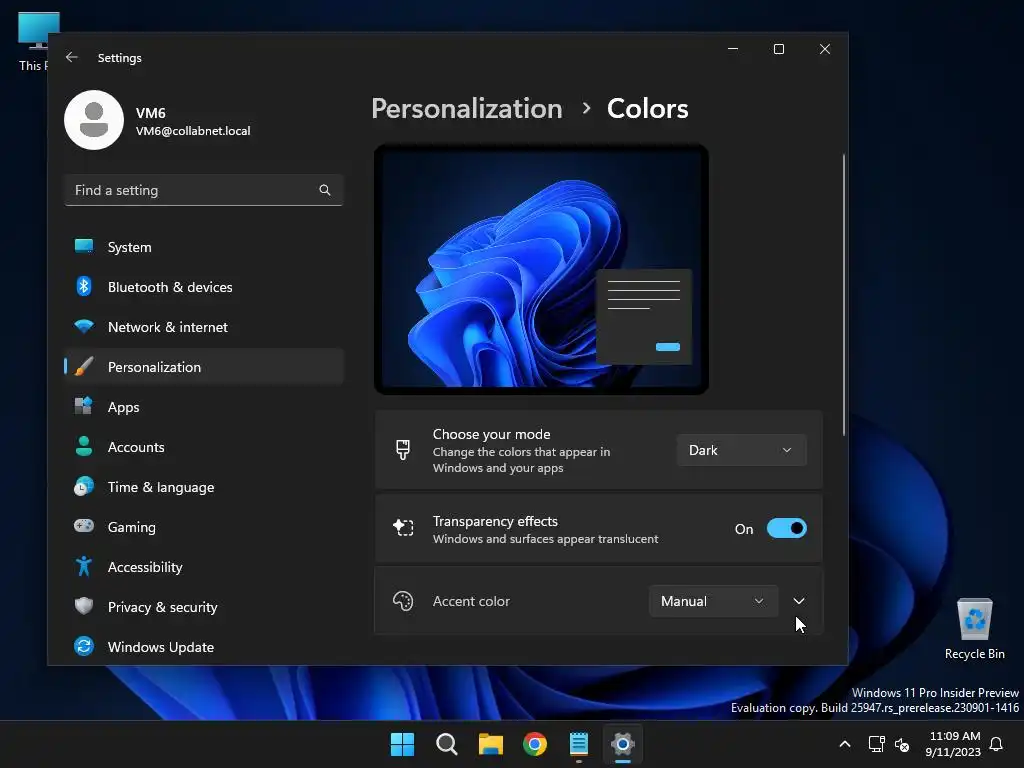Click the Colors page heading
The width and height of the screenshot is (1024, 768).
pyautogui.click(x=647, y=108)
